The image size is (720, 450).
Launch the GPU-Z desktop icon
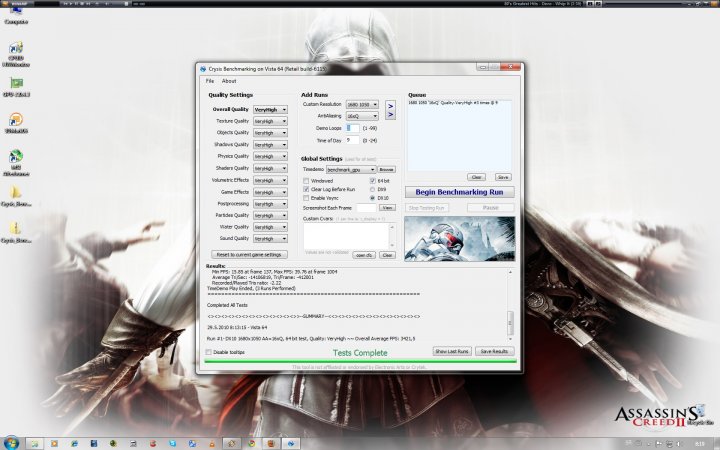click(x=16, y=87)
